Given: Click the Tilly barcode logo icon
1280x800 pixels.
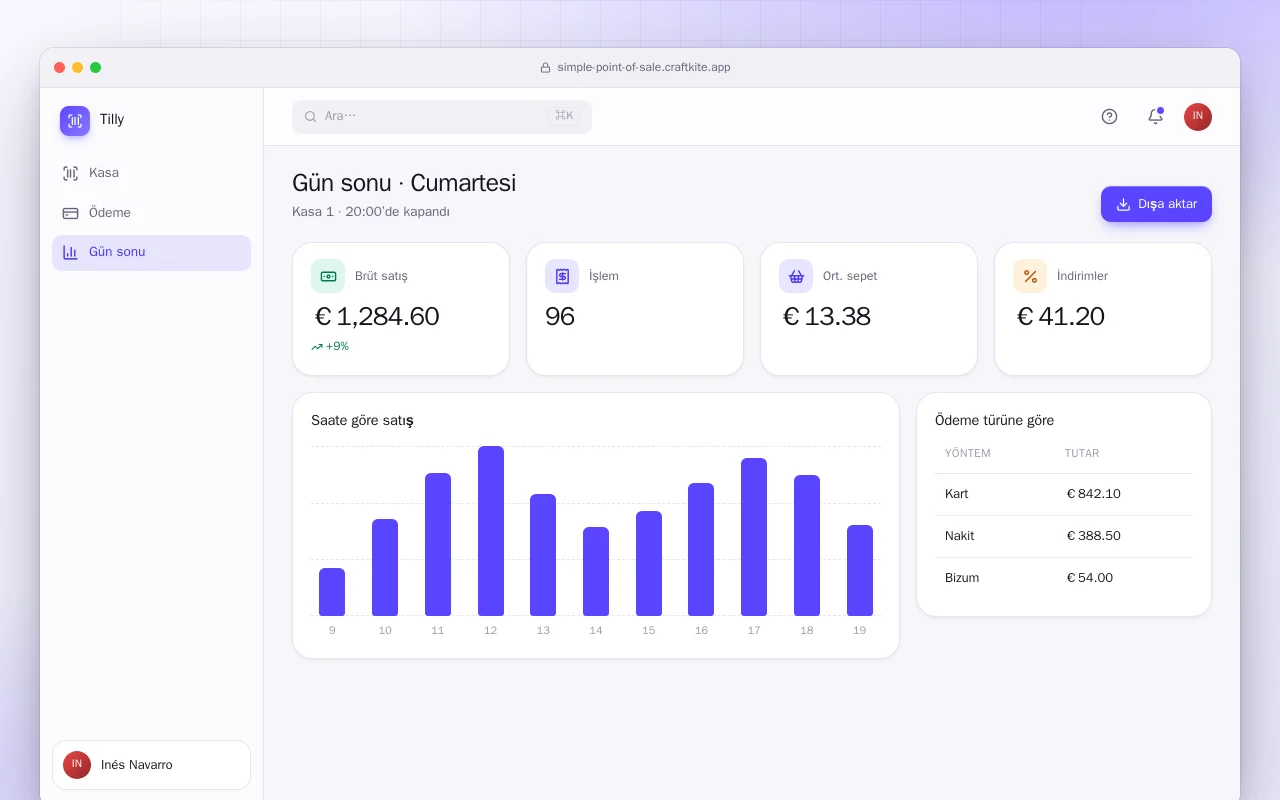Looking at the screenshot, I should (75, 121).
